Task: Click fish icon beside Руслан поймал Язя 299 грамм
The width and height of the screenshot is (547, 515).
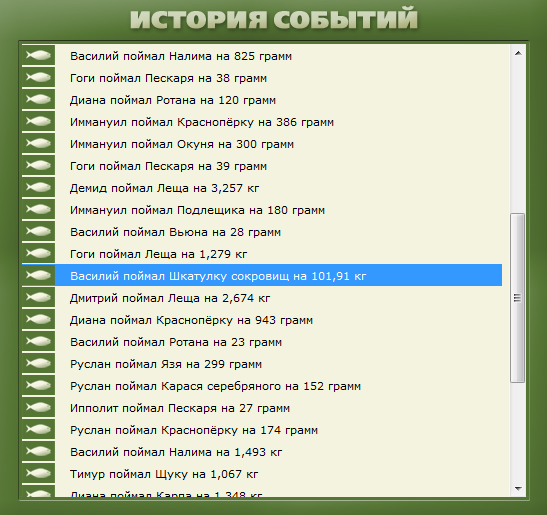Action: (x=38, y=363)
